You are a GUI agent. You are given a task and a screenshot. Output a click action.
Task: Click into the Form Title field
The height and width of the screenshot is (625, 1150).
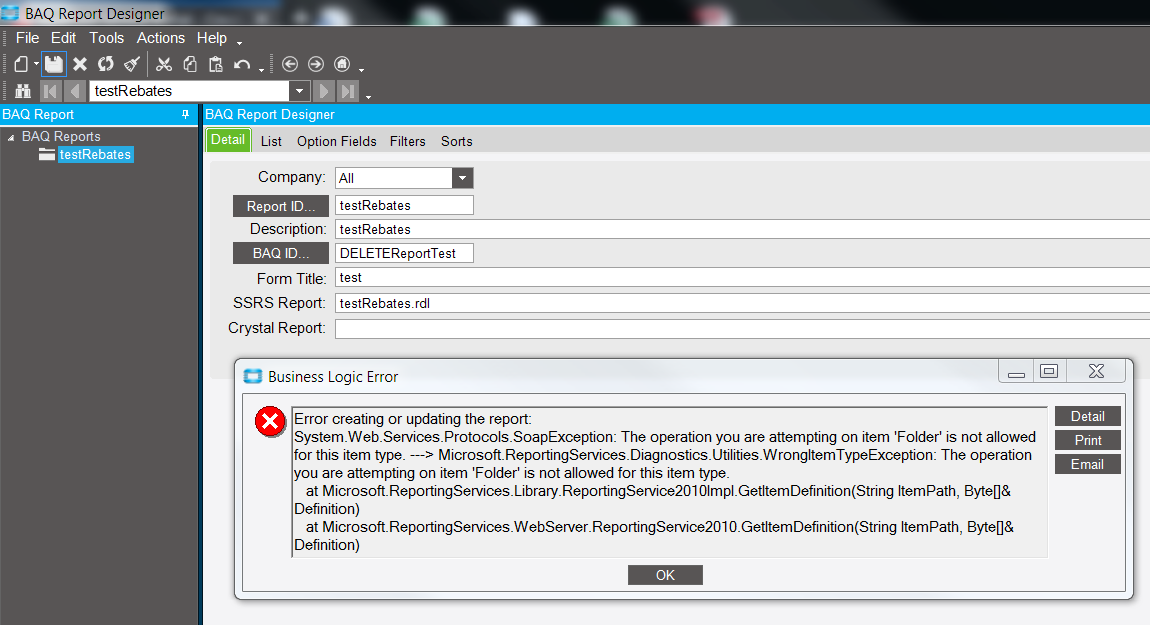742,277
